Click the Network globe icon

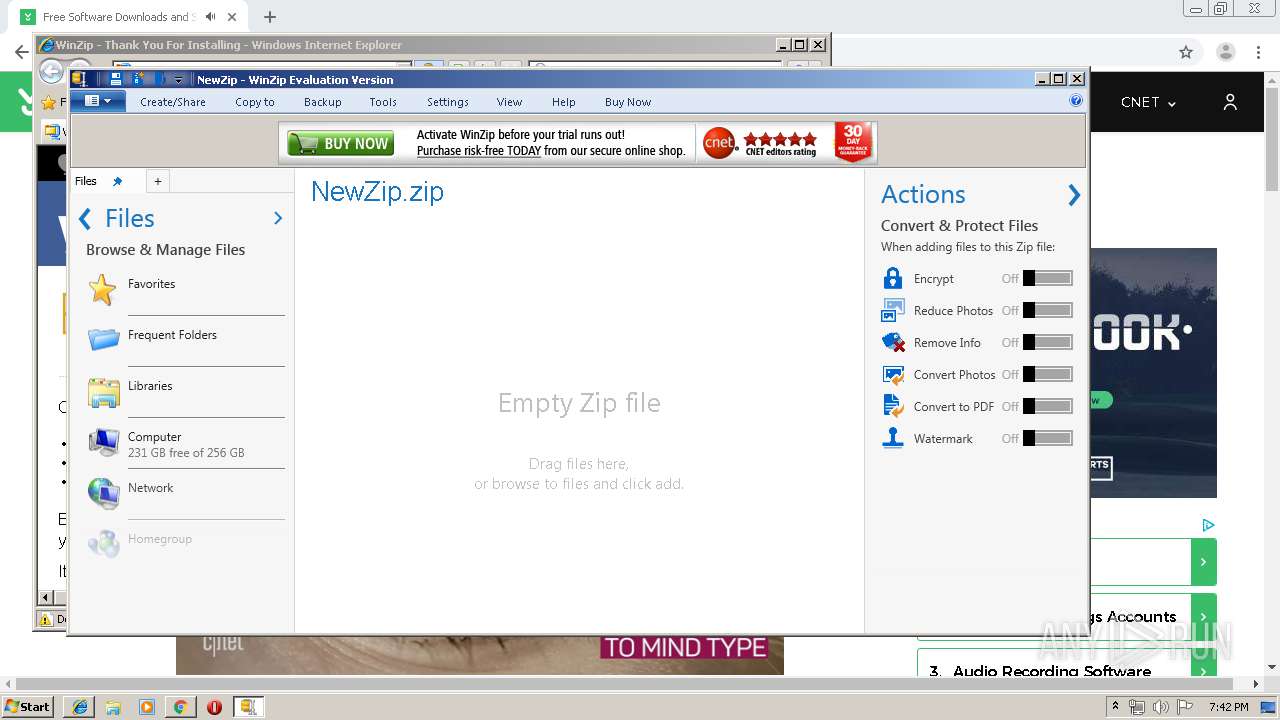(x=103, y=493)
